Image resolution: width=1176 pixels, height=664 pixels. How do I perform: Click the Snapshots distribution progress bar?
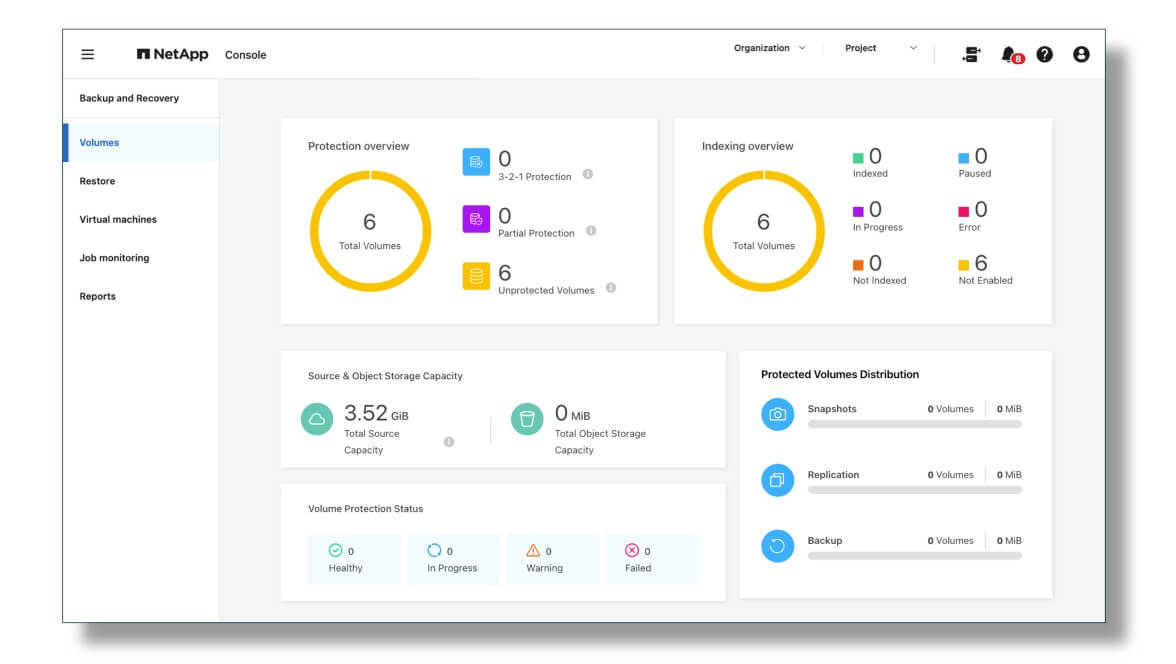click(x=914, y=424)
